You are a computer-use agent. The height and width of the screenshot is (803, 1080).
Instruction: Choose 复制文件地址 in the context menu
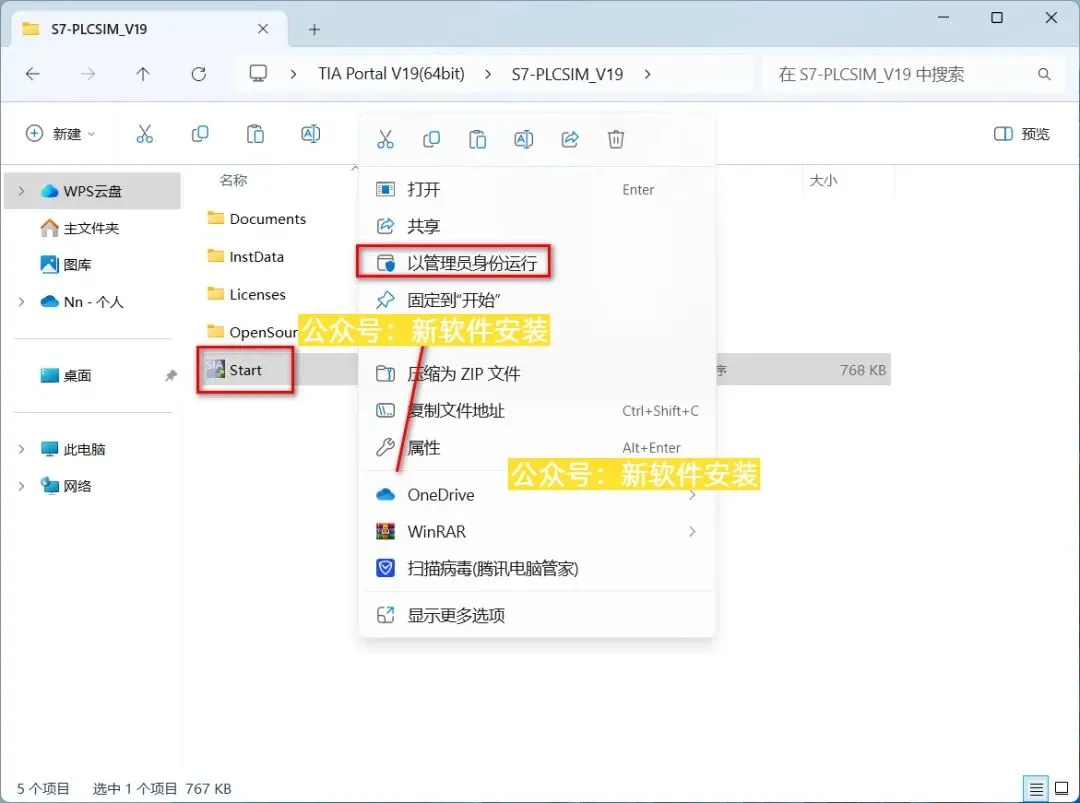point(538,410)
